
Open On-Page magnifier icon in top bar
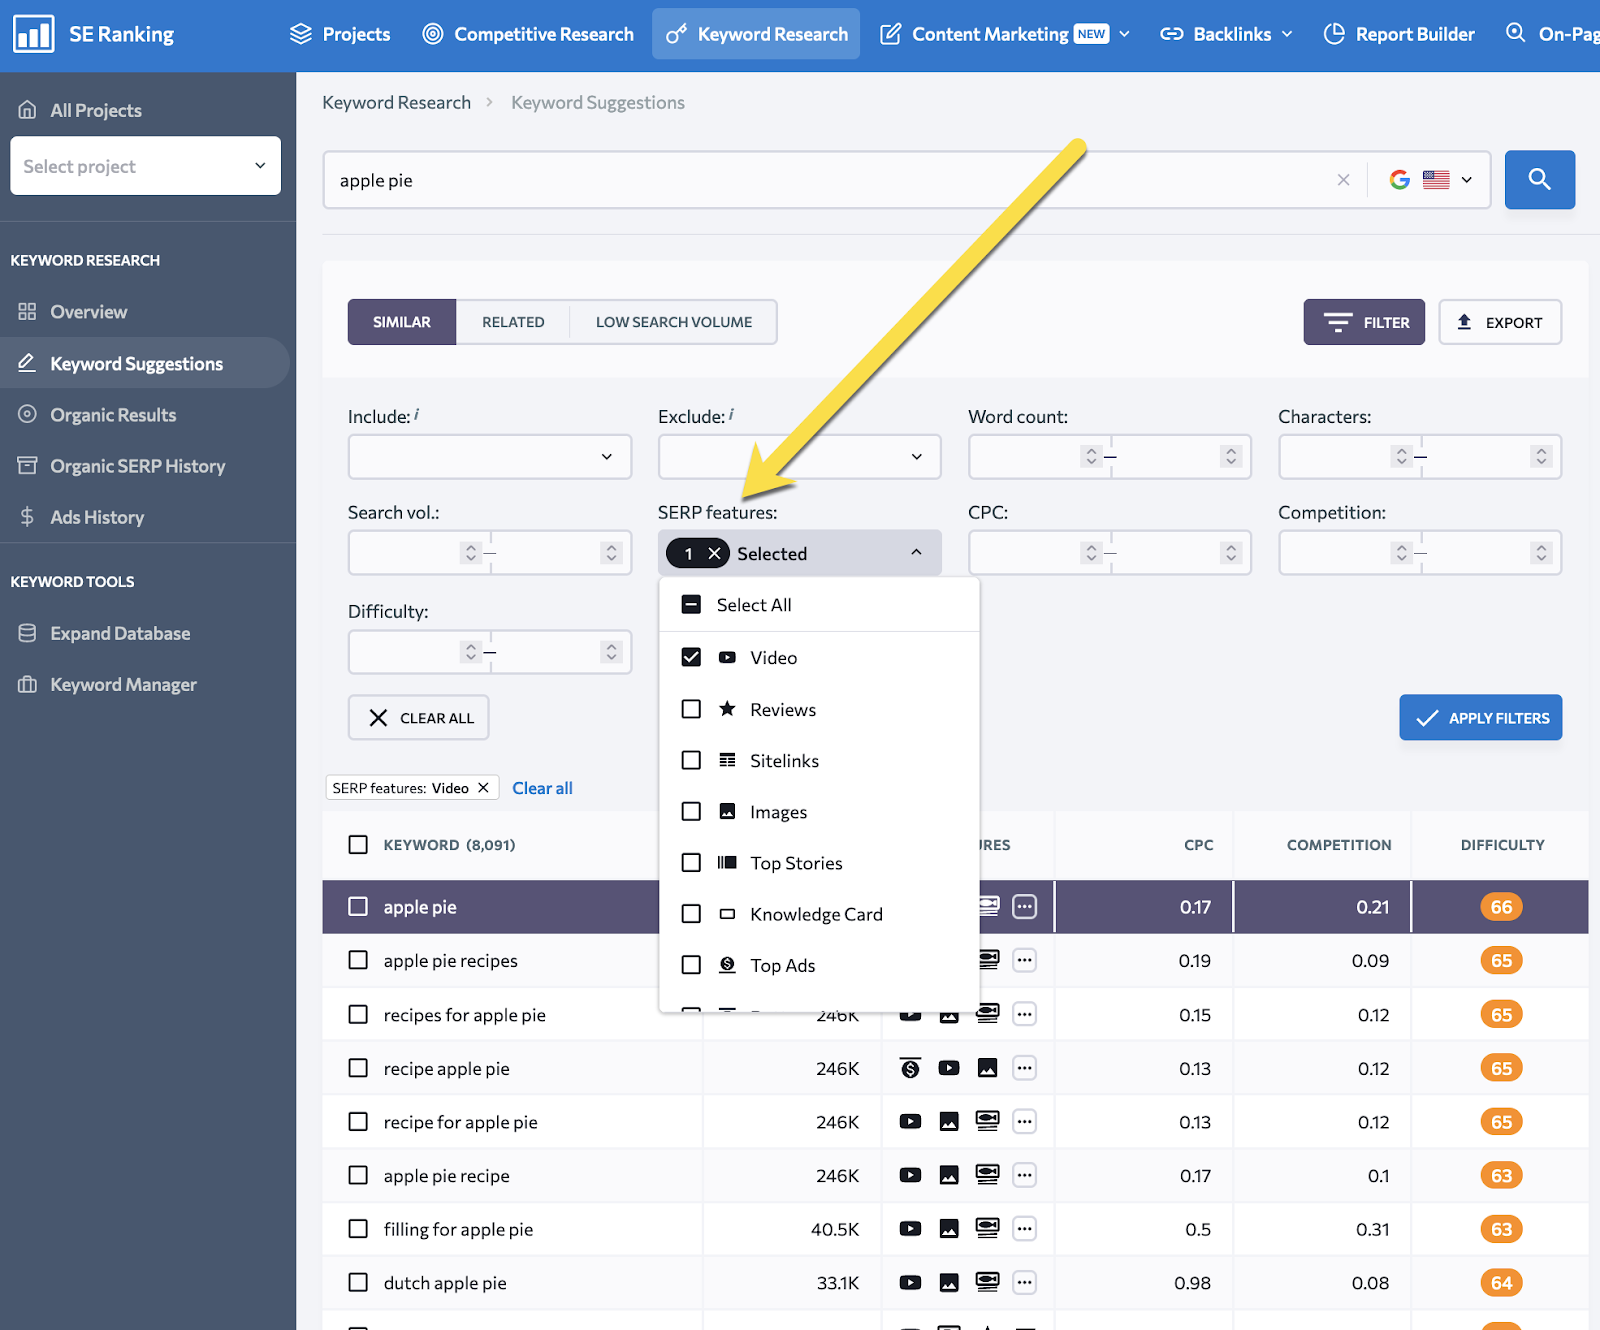[1516, 33]
